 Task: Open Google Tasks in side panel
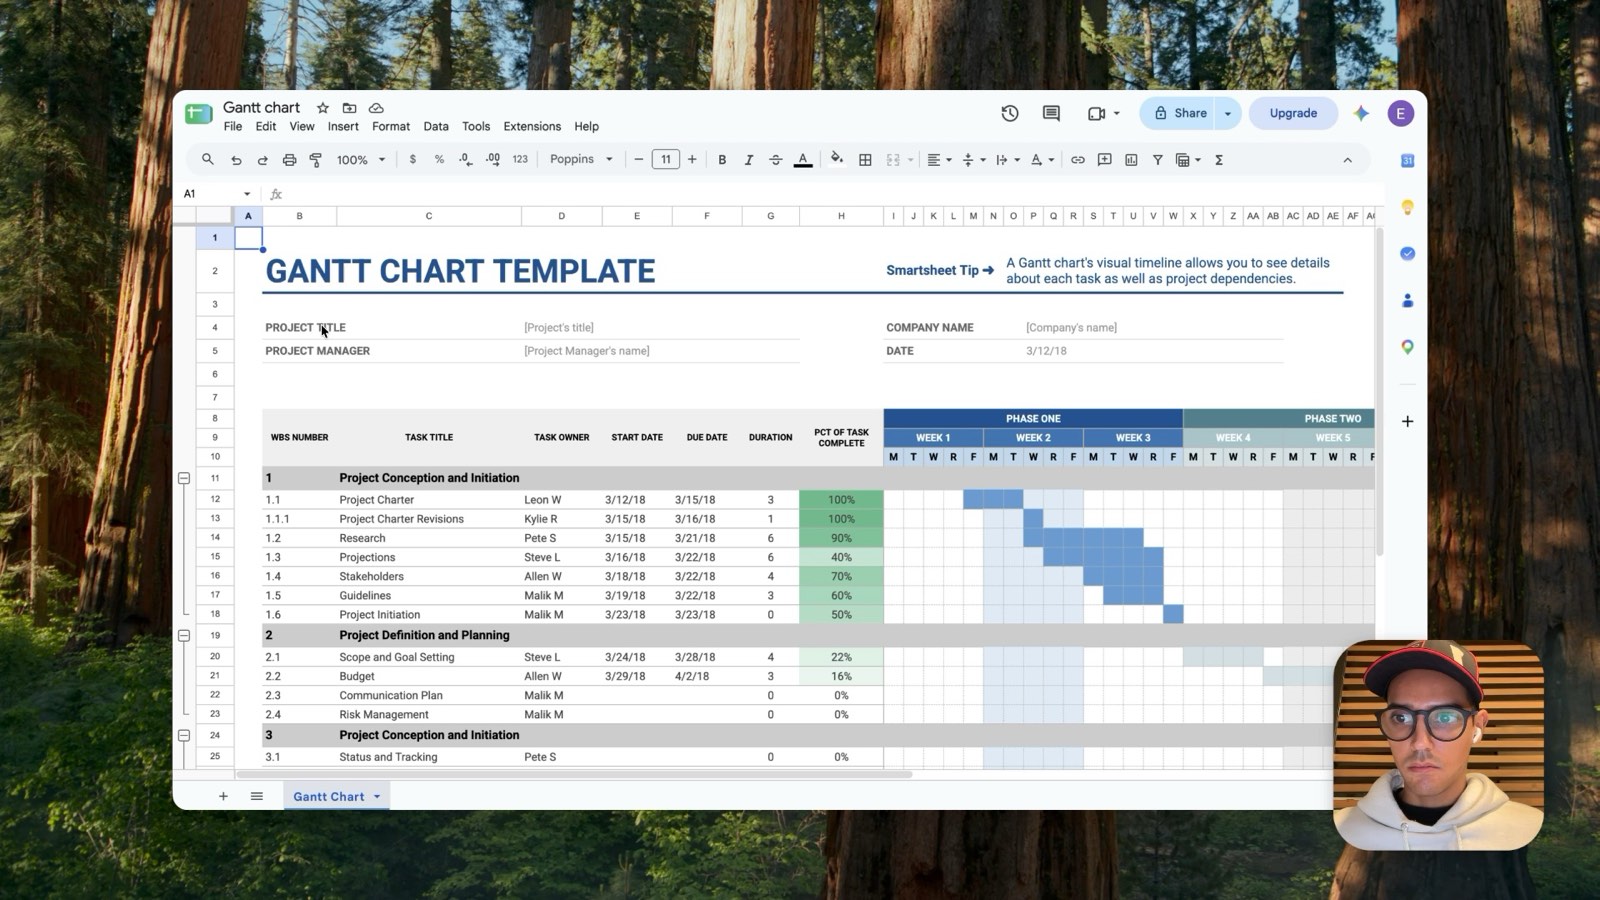[1407, 253]
